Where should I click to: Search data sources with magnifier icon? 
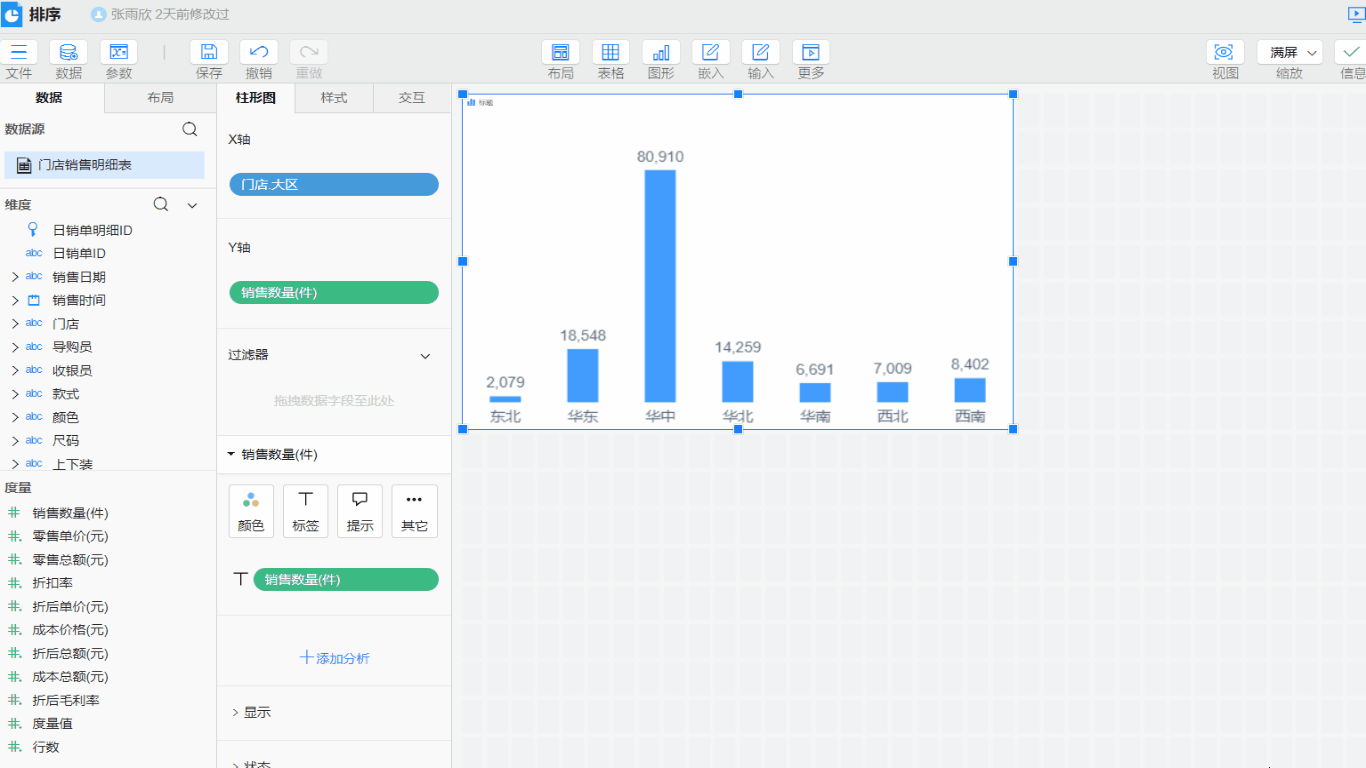coord(189,129)
